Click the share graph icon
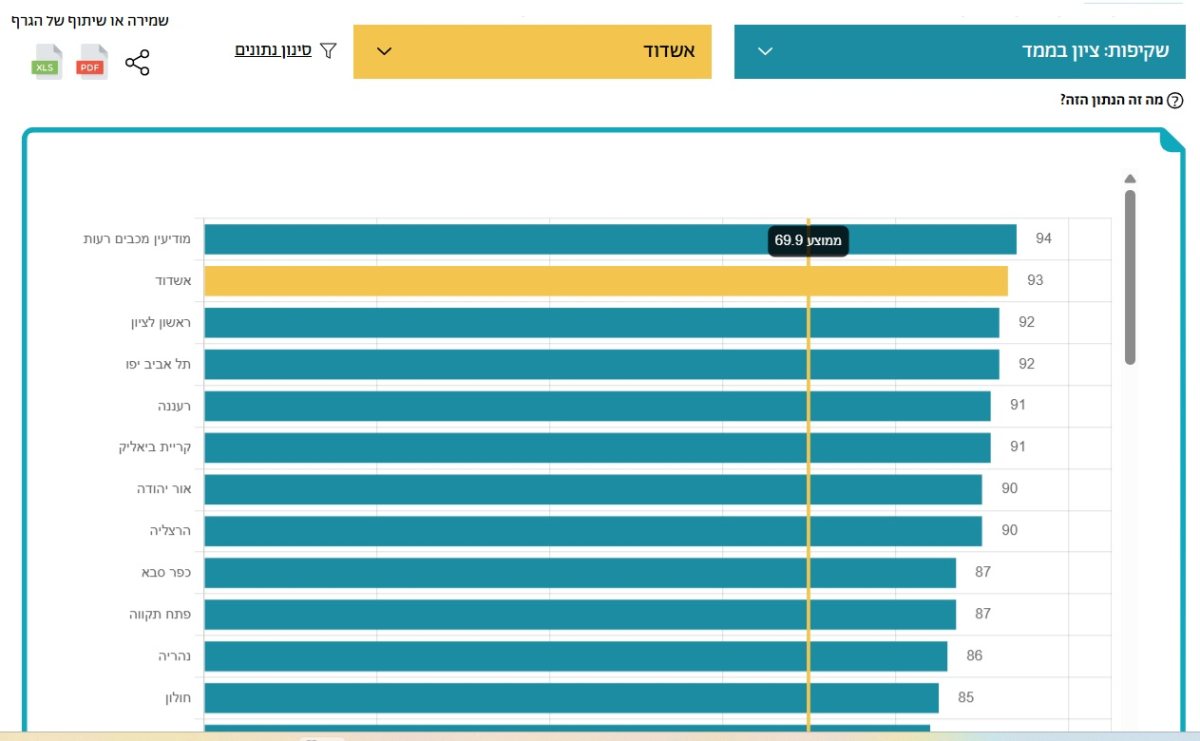The width and height of the screenshot is (1200, 741). [x=137, y=64]
